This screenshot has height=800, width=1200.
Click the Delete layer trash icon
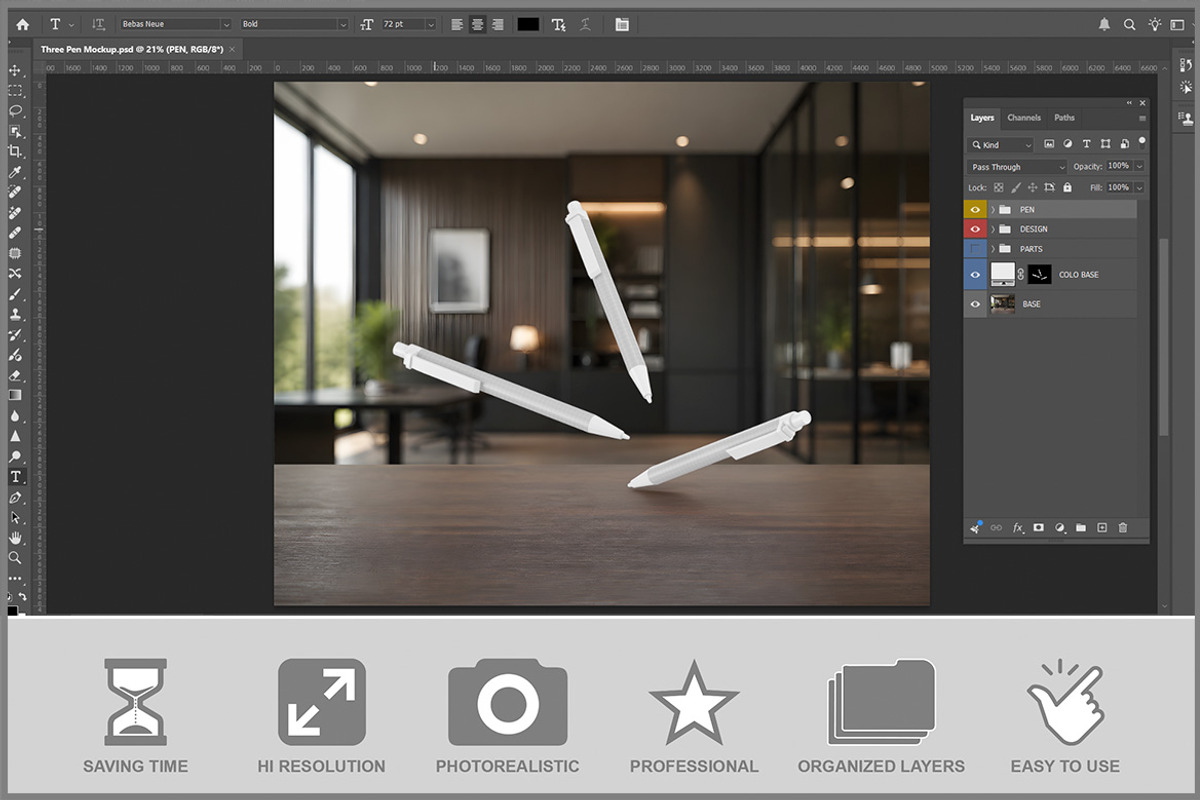1123,527
